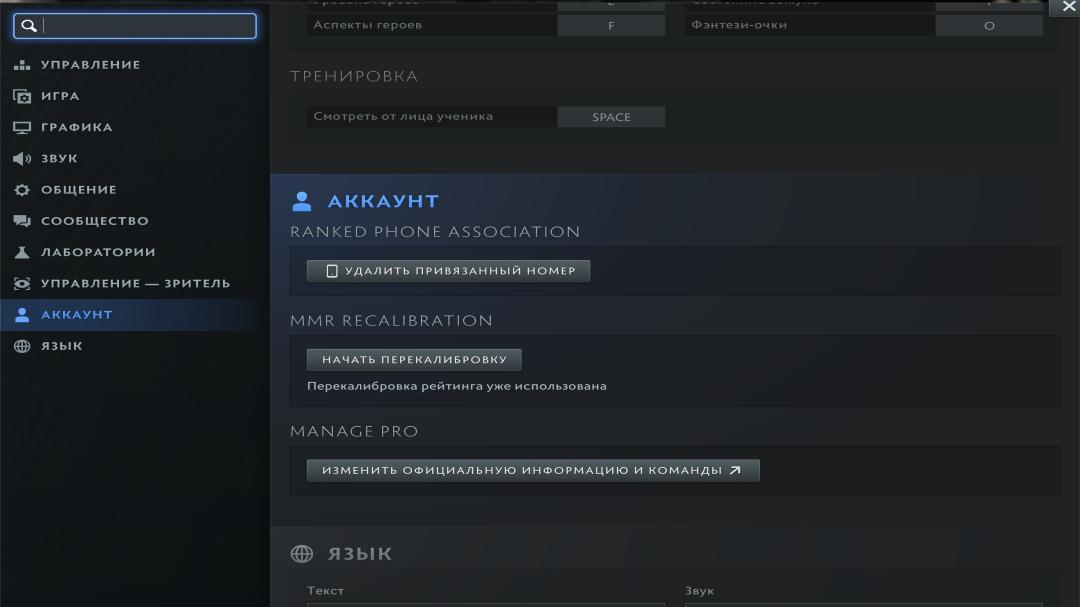Select the Лаборатории flask icon
Viewport: 1080px width, 607px height.
coord(22,252)
